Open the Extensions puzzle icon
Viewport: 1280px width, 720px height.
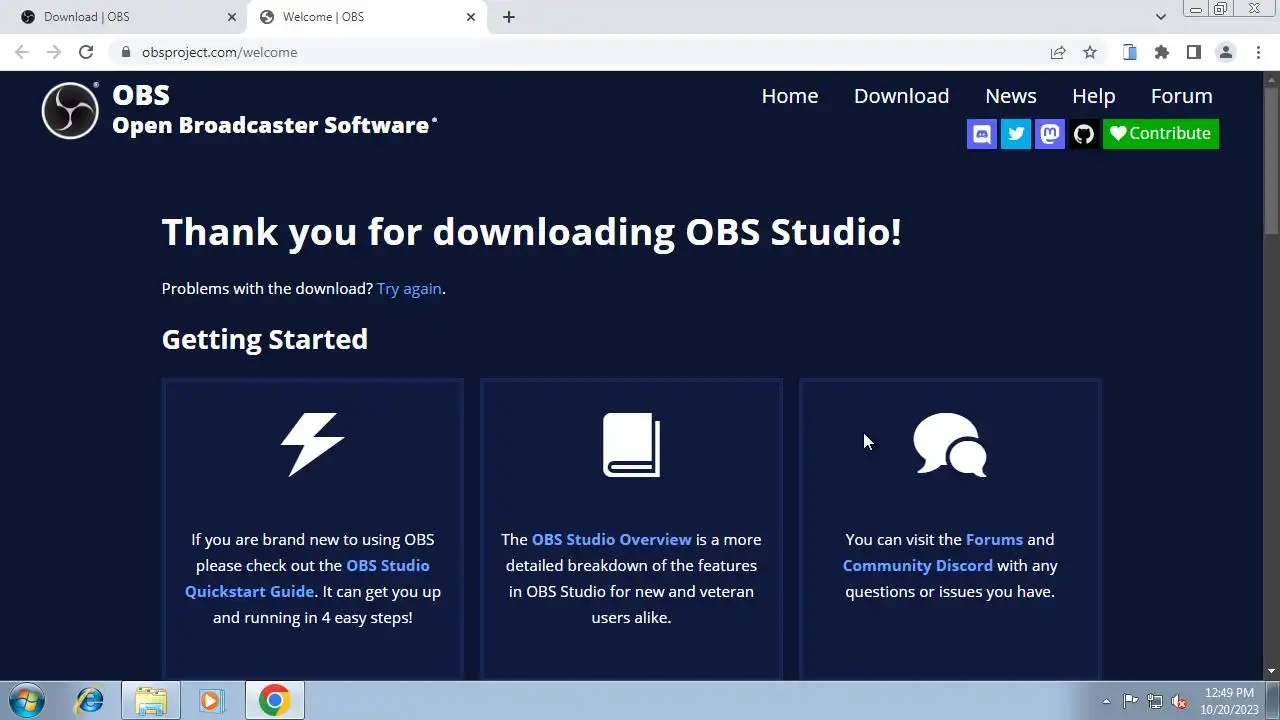tap(1162, 52)
